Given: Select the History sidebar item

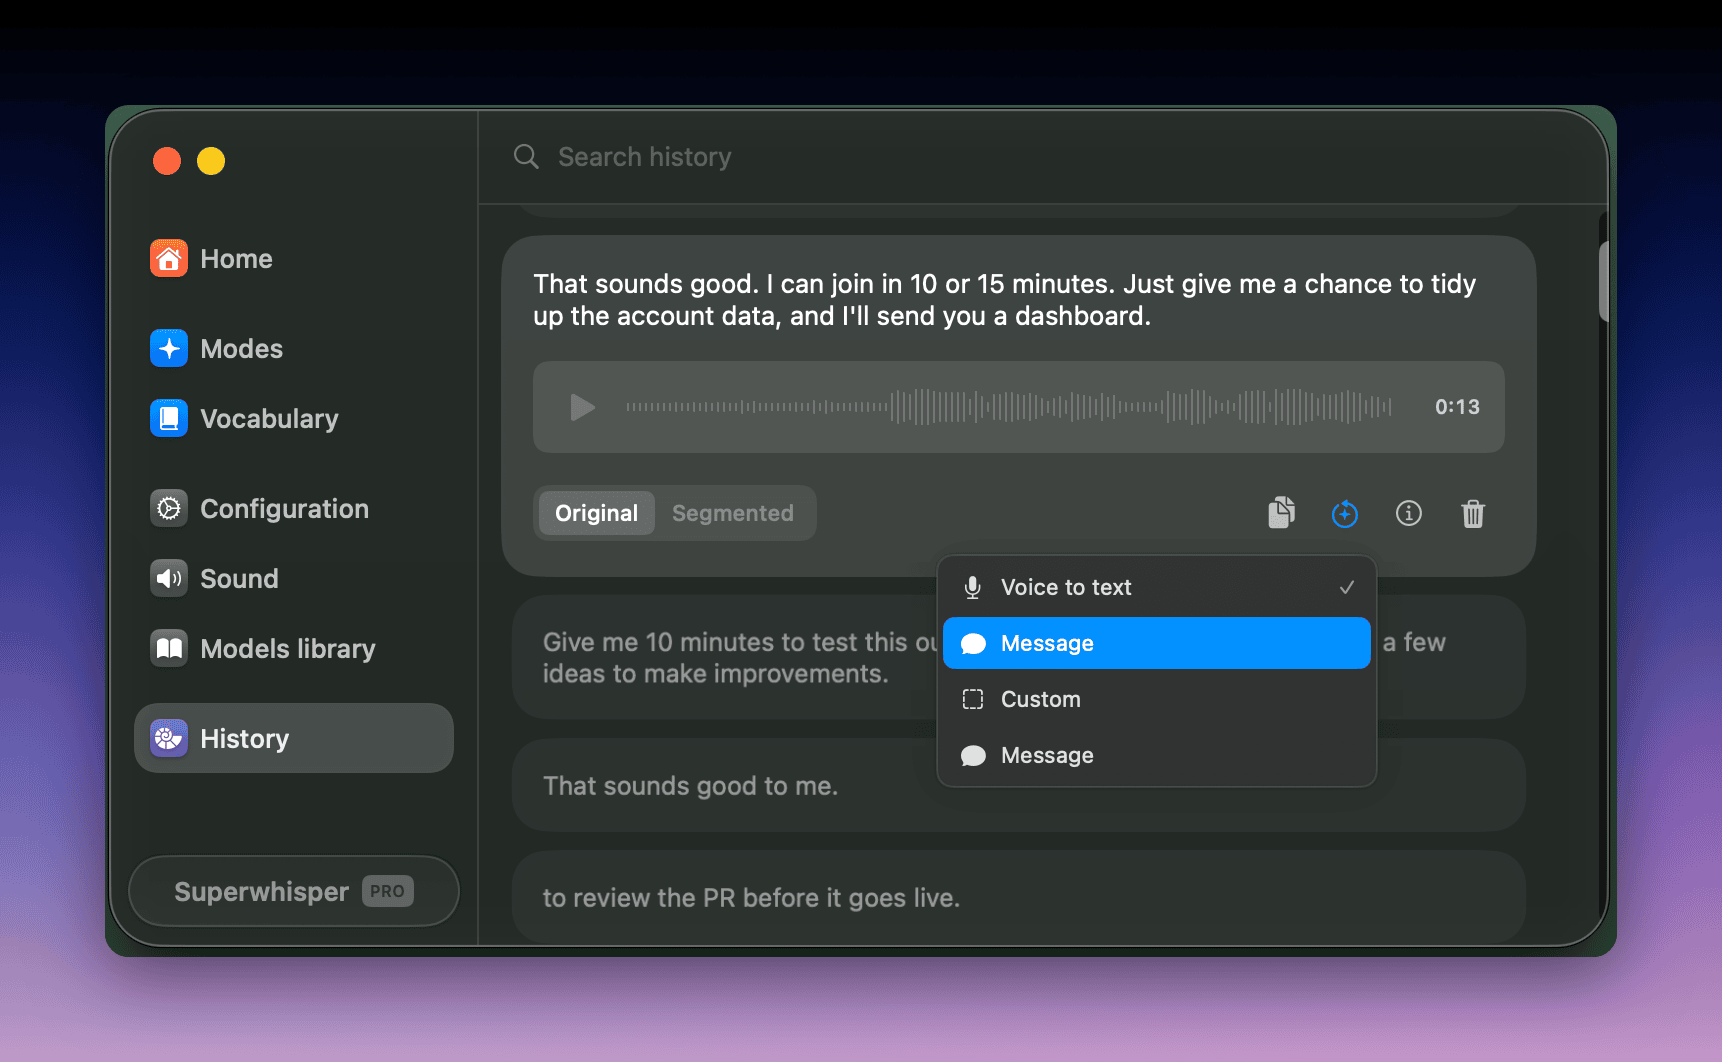Looking at the screenshot, I should (294, 738).
